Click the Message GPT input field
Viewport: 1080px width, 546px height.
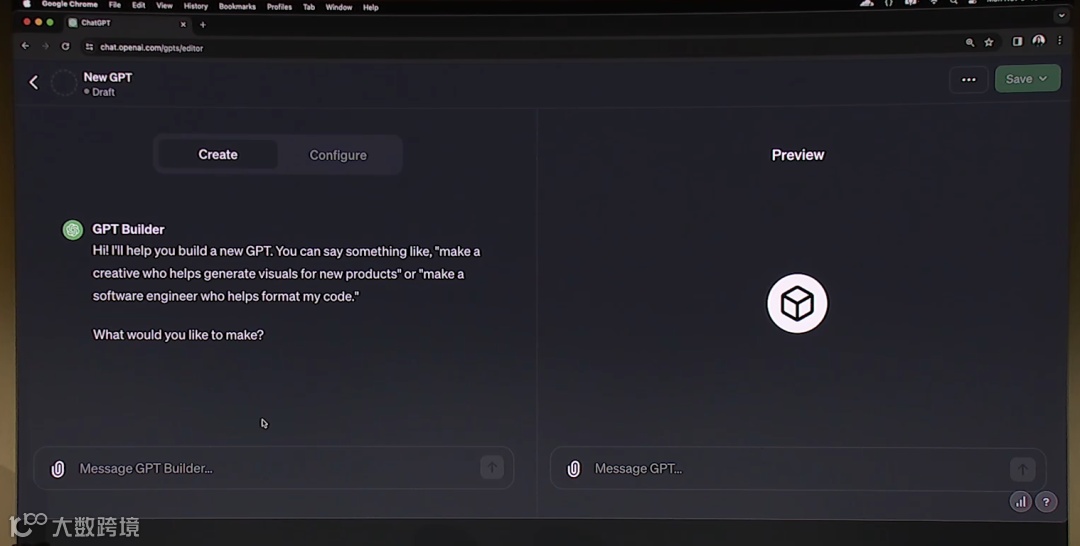pos(798,469)
